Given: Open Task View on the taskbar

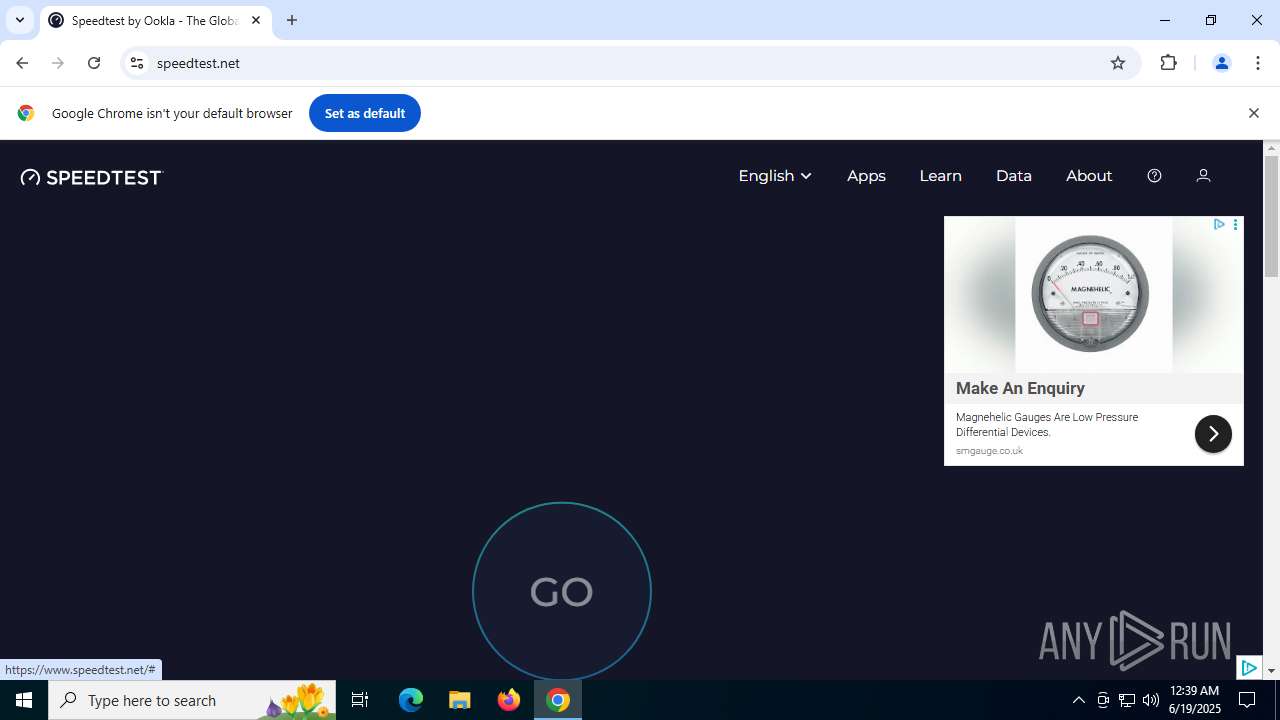Looking at the screenshot, I should [x=360, y=700].
